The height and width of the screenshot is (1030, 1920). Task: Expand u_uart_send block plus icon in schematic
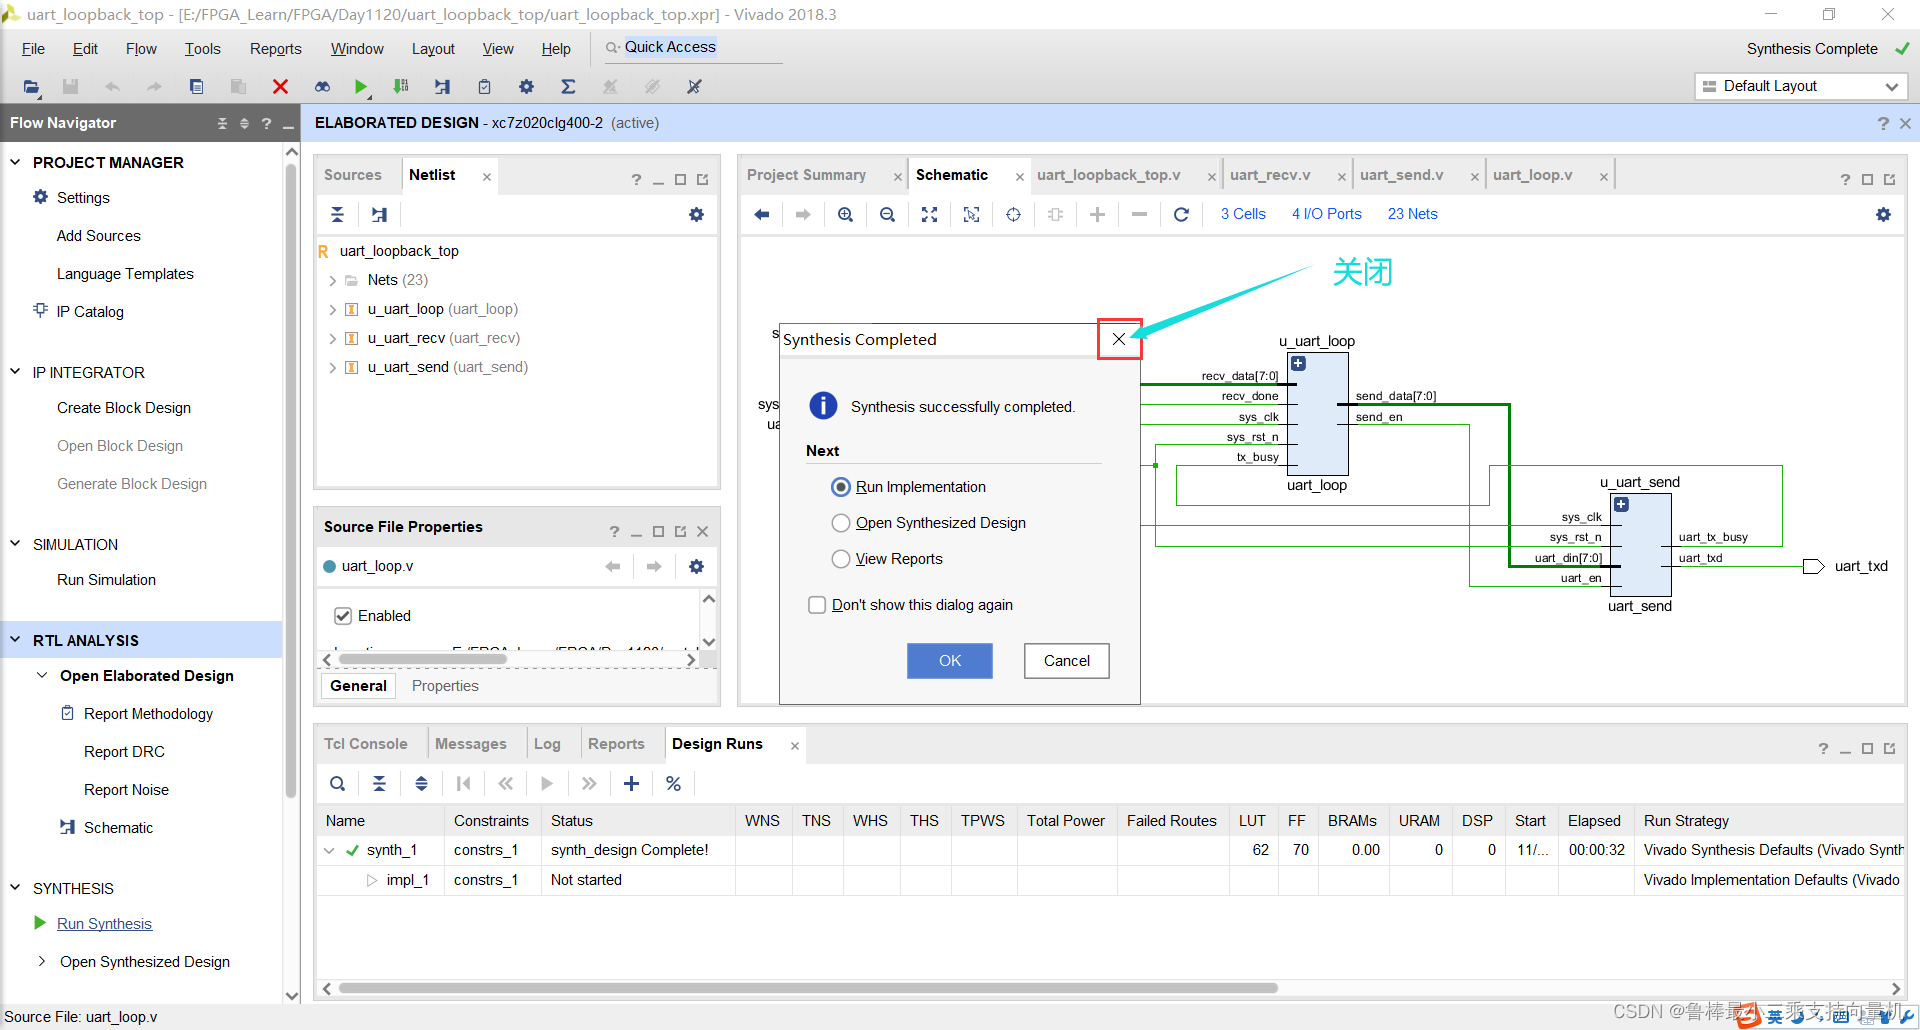[1621, 505]
